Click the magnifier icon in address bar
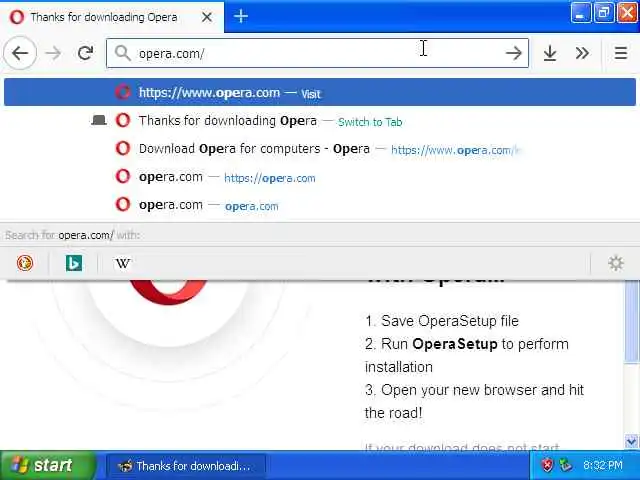Image resolution: width=640 pixels, height=480 pixels. pyautogui.click(x=122, y=53)
